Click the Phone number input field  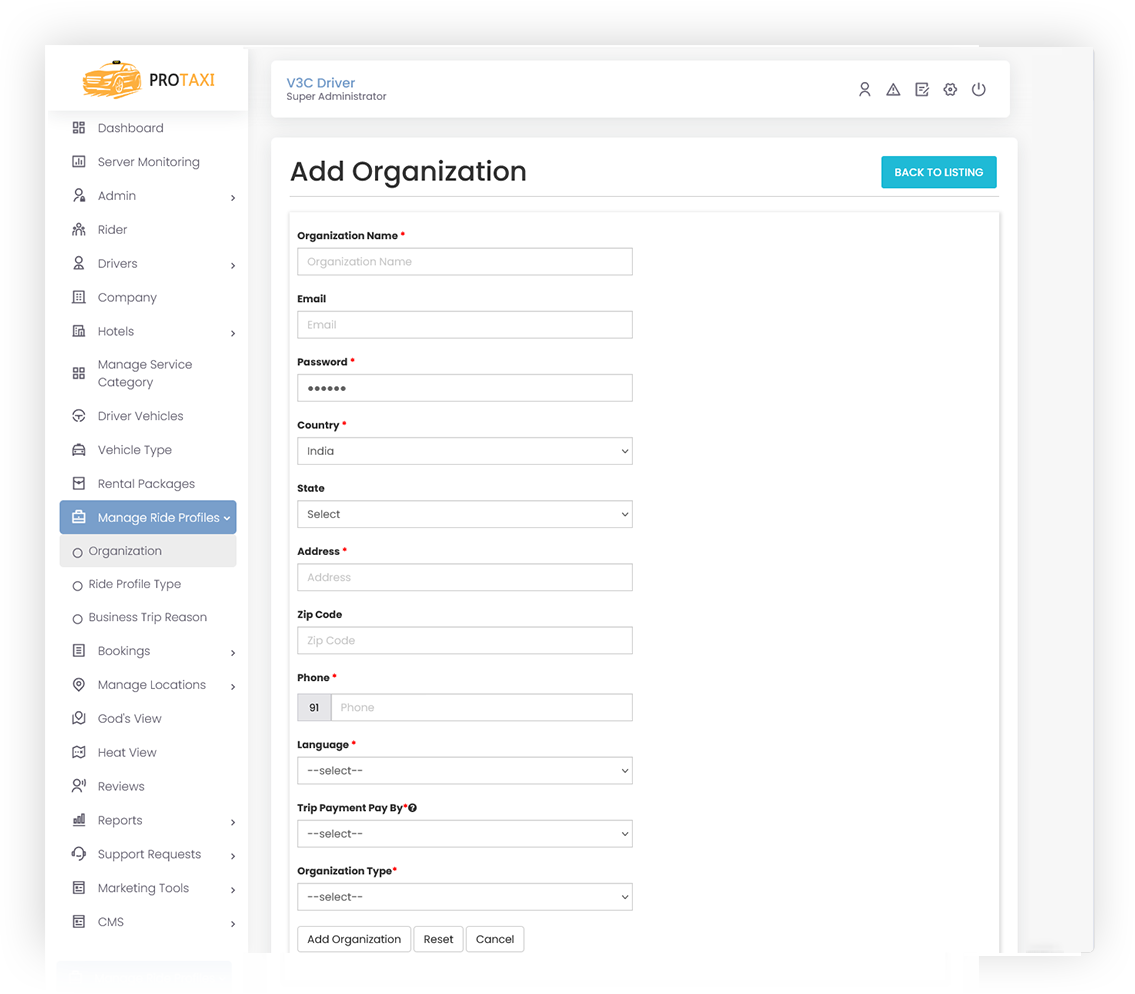(481, 707)
